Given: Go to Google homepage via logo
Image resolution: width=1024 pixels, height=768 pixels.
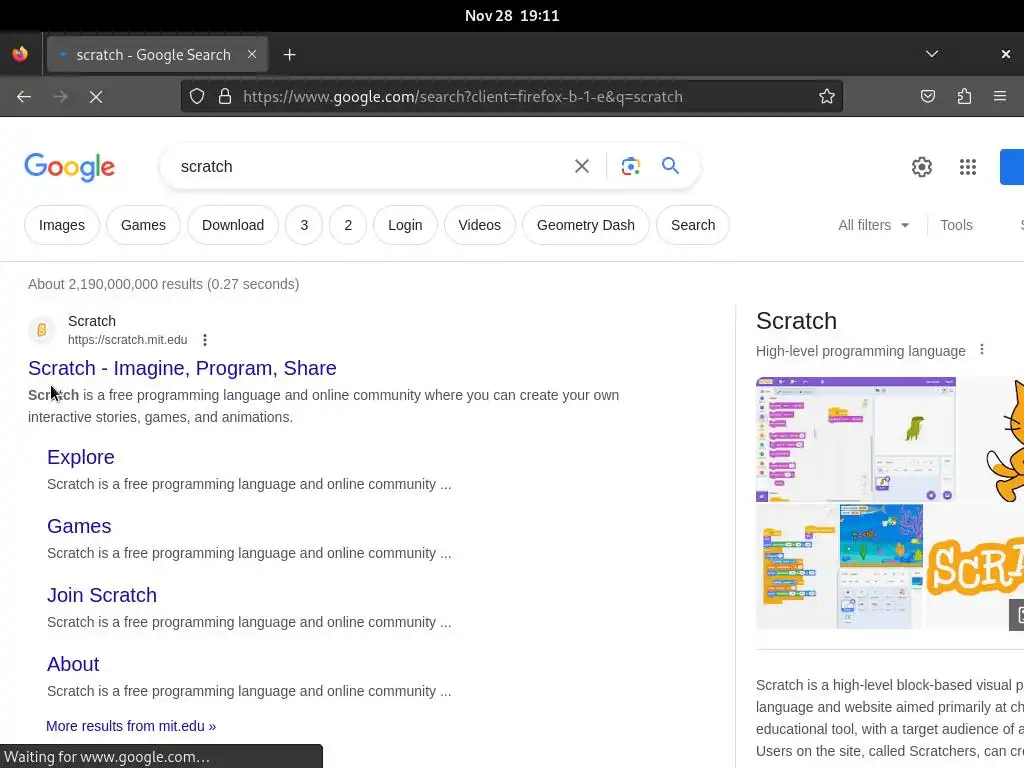Looking at the screenshot, I should pyautogui.click(x=70, y=167).
